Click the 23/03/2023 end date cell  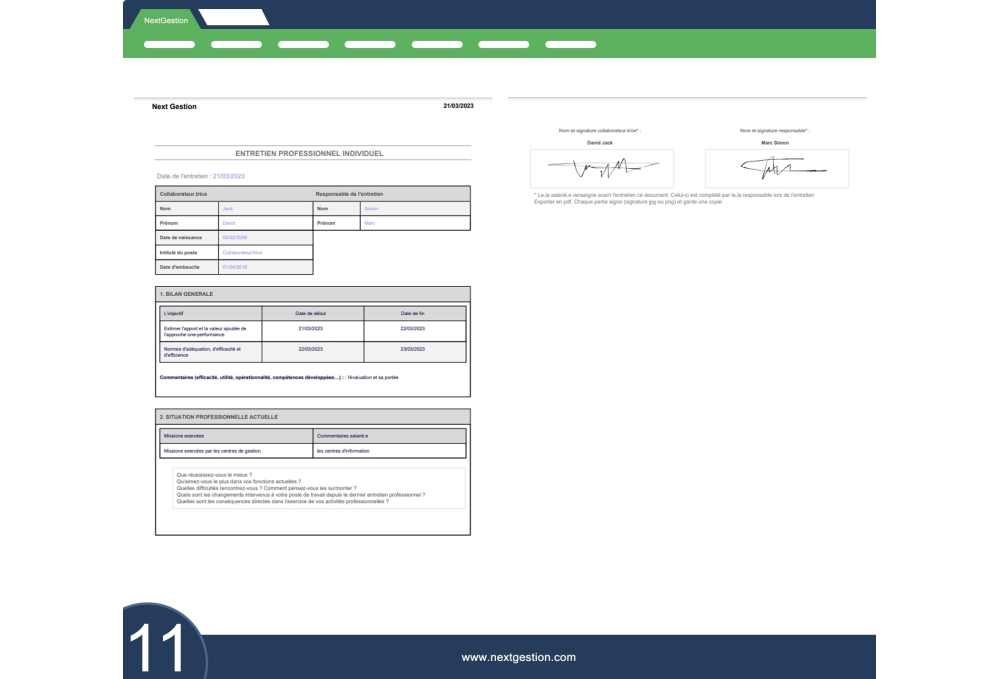click(x=413, y=349)
